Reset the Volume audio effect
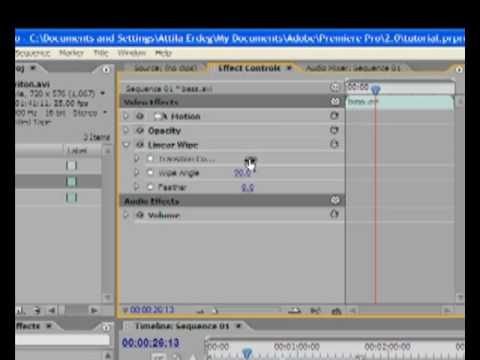The width and height of the screenshot is (480, 360). pos(334,214)
